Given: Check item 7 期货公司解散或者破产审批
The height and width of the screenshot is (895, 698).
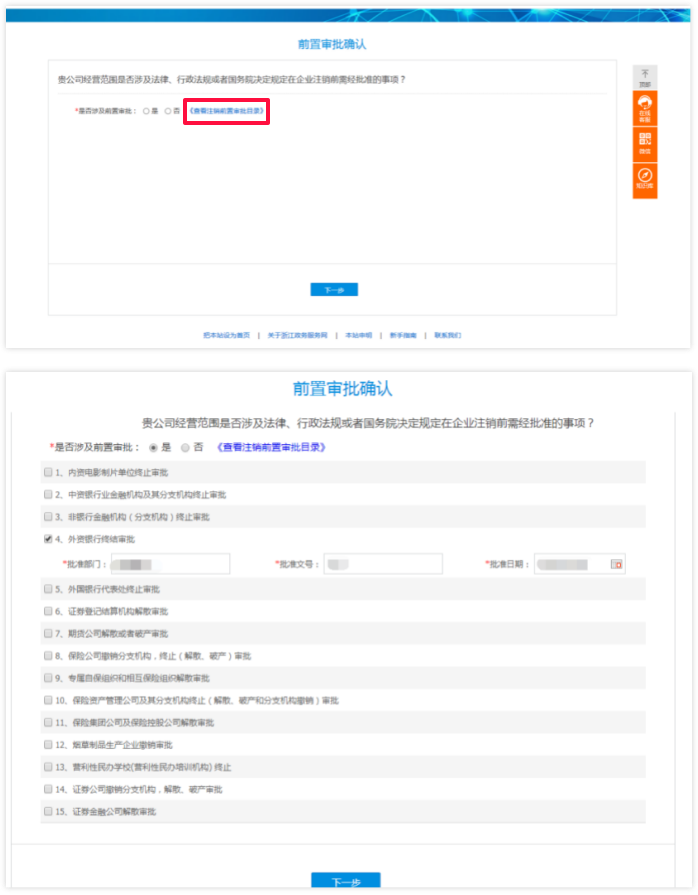Looking at the screenshot, I should point(49,633).
